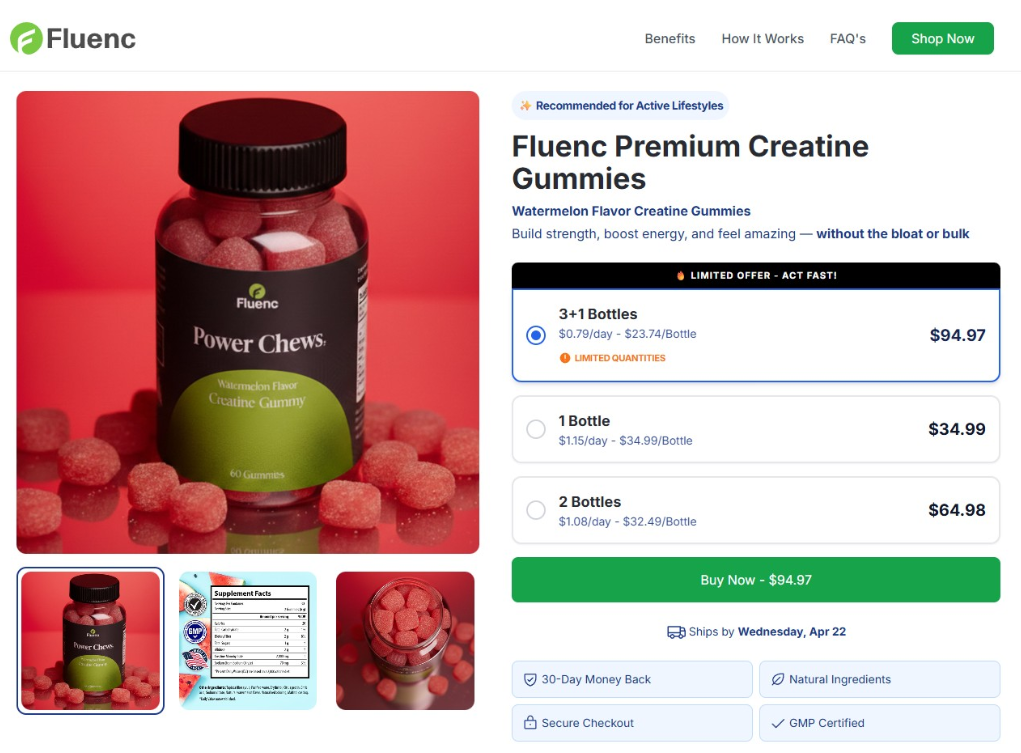The image size is (1021, 753).
Task: Click the warning icon beside Limited Quantities
Action: click(x=562, y=358)
